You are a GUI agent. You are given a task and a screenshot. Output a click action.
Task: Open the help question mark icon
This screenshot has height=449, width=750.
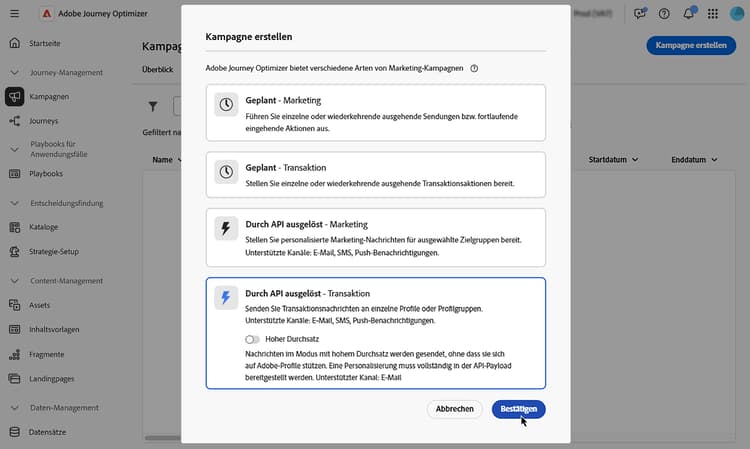(x=664, y=14)
